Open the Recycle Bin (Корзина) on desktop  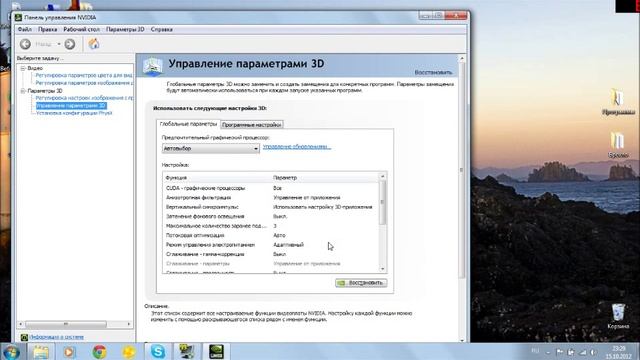pos(618,316)
